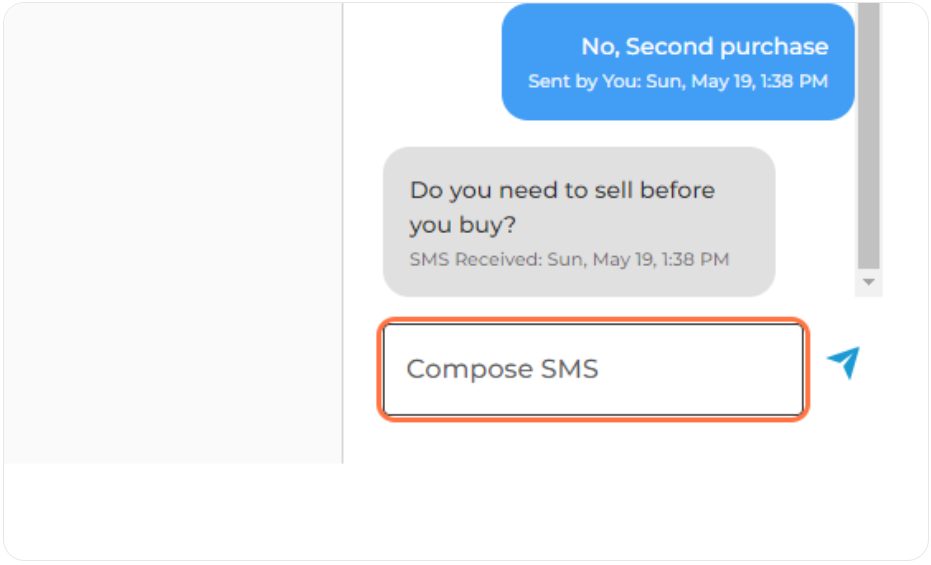Click the white space right of received bubble
The image size is (931, 565).
[815, 222]
